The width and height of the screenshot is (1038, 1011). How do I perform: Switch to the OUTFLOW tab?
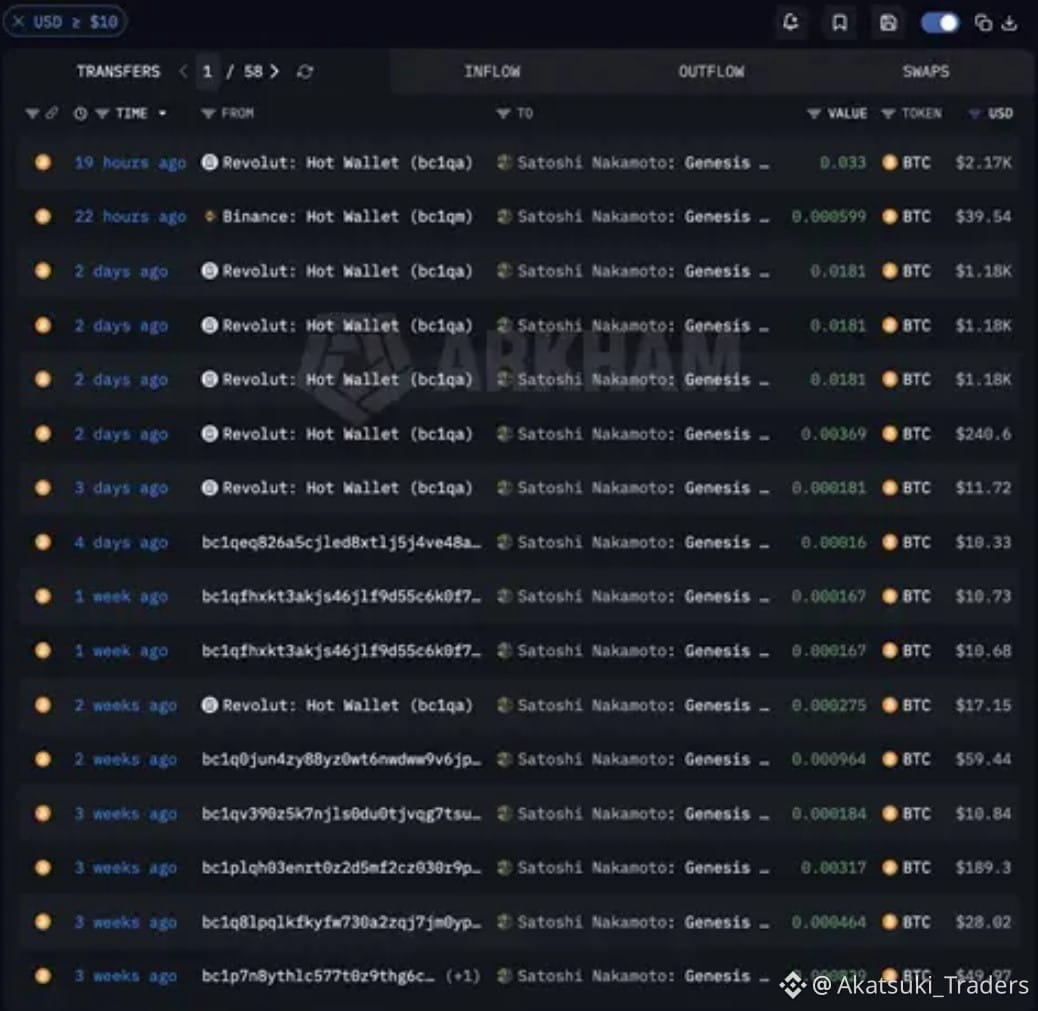[711, 72]
